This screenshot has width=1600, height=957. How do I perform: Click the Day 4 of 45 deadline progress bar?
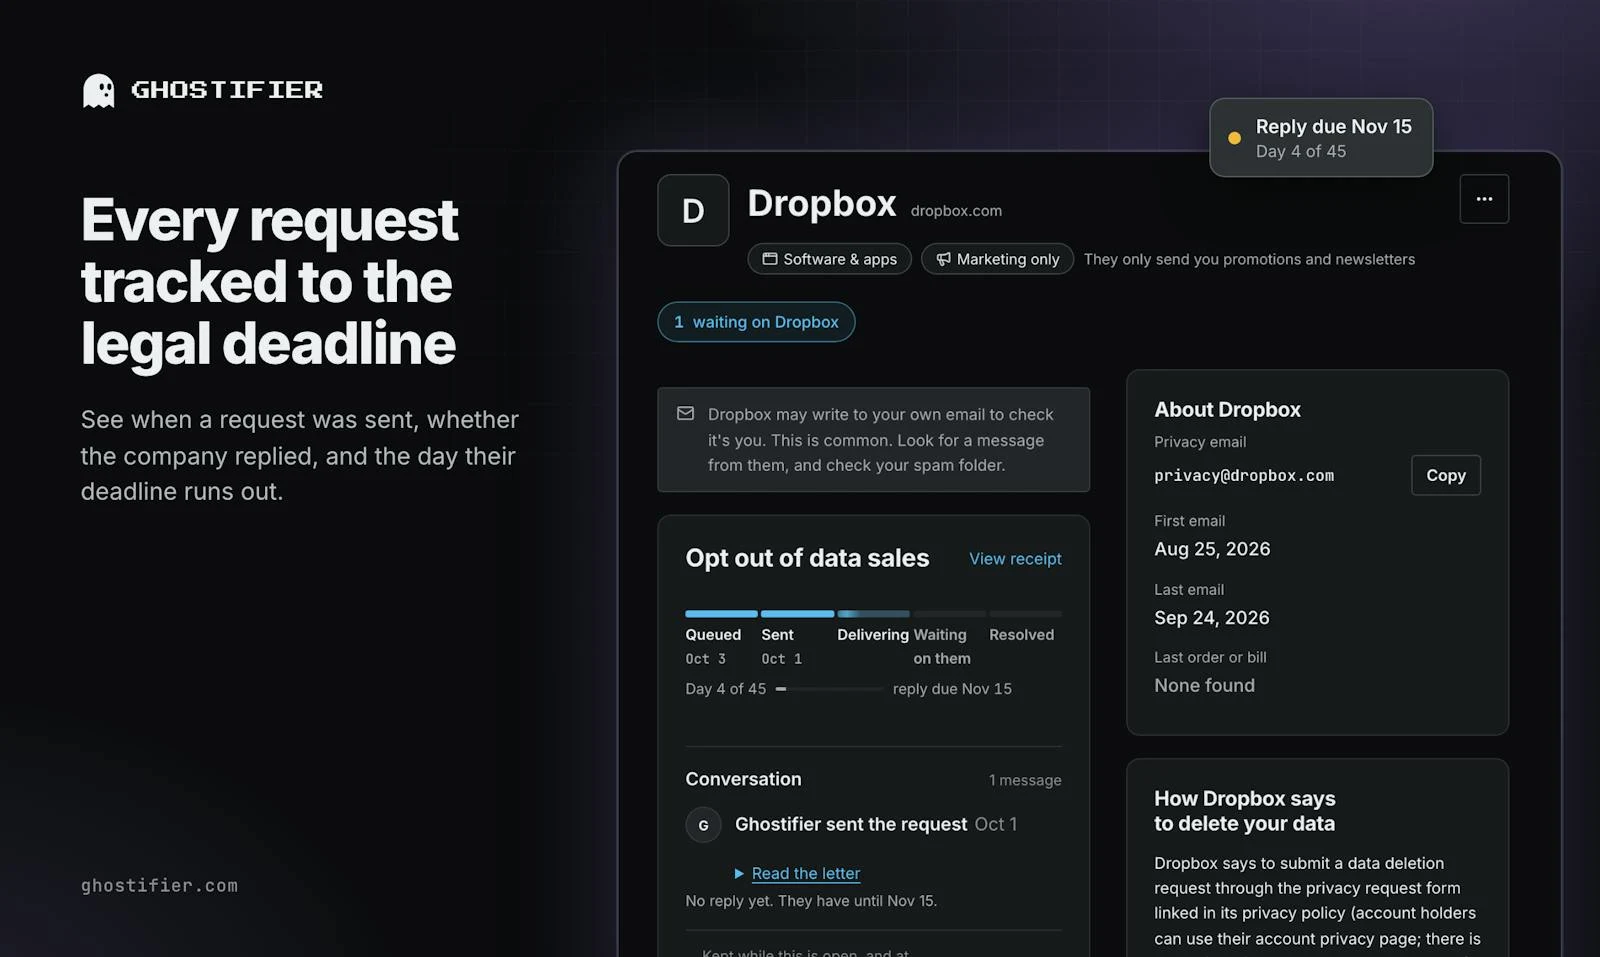829,689
